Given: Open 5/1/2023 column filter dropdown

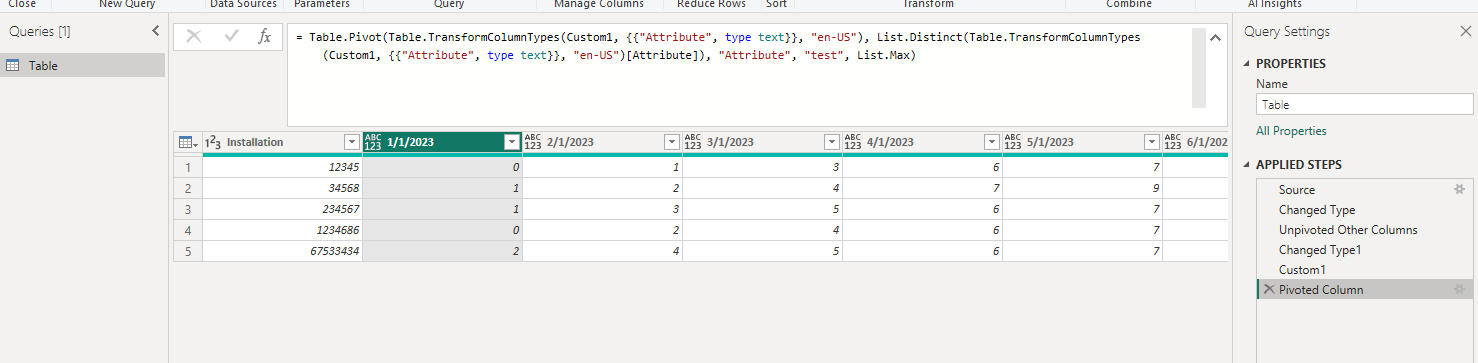Looking at the screenshot, I should (x=1151, y=142).
